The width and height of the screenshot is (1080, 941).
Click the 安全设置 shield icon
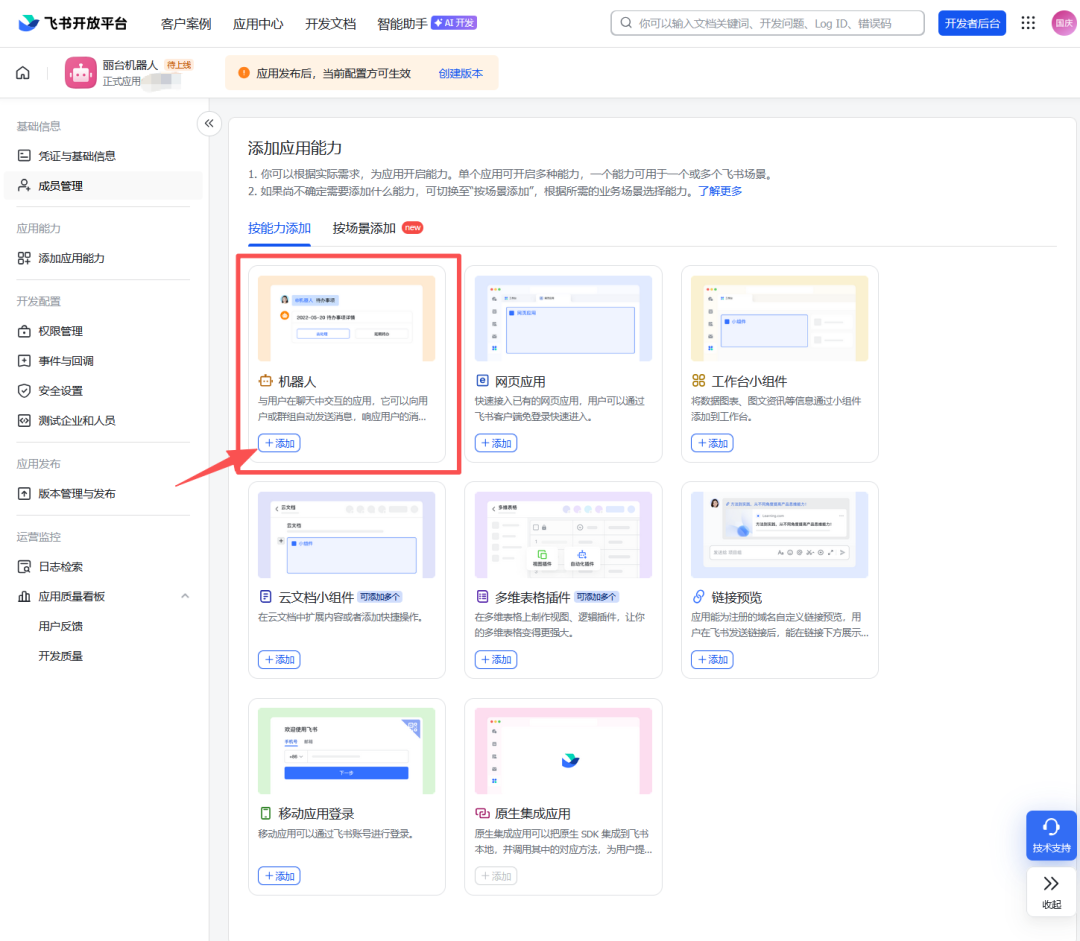24,391
